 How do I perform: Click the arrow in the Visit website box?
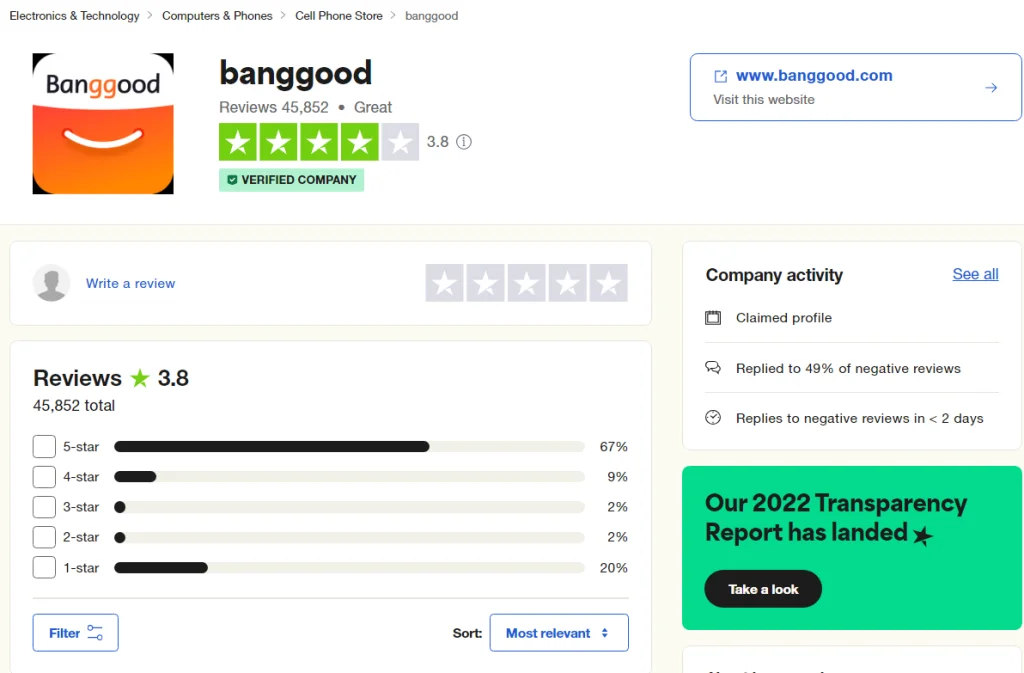[991, 87]
